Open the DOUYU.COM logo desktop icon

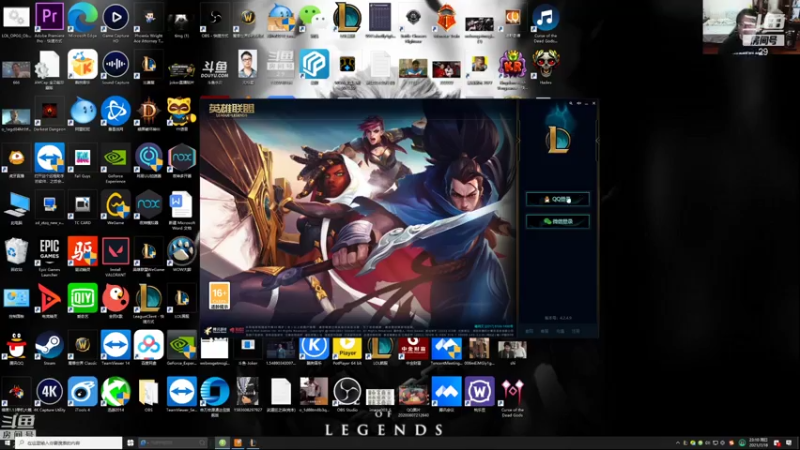(215, 68)
